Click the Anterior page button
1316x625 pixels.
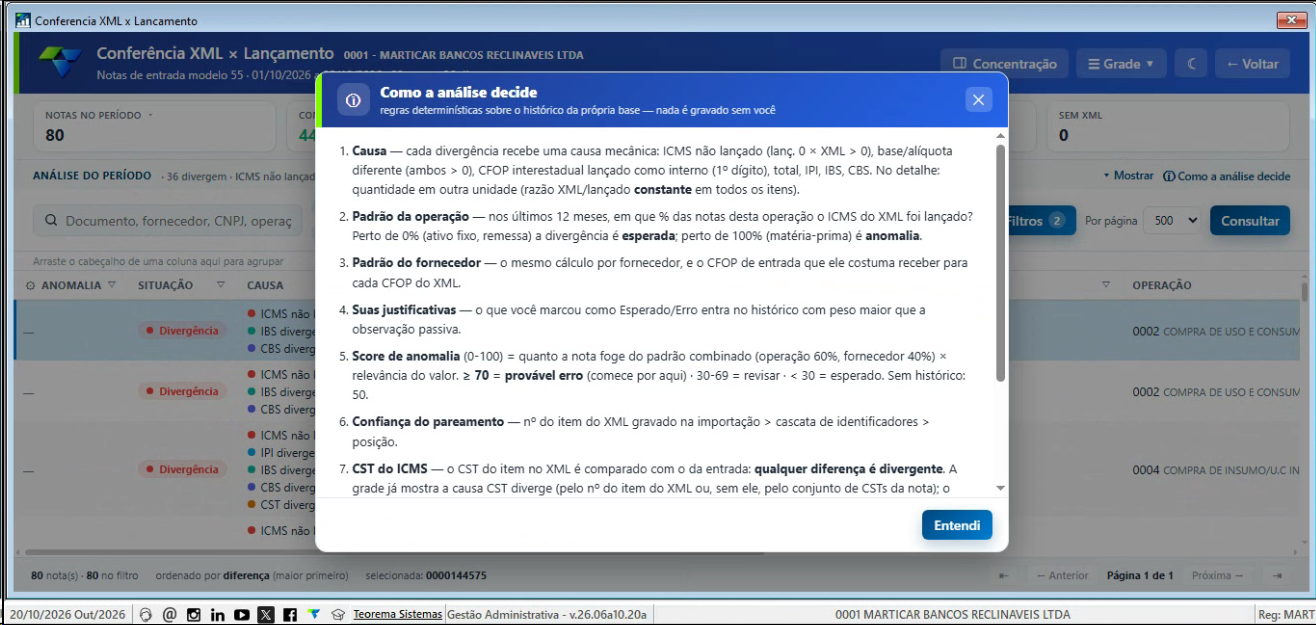pyautogui.click(x=1061, y=575)
